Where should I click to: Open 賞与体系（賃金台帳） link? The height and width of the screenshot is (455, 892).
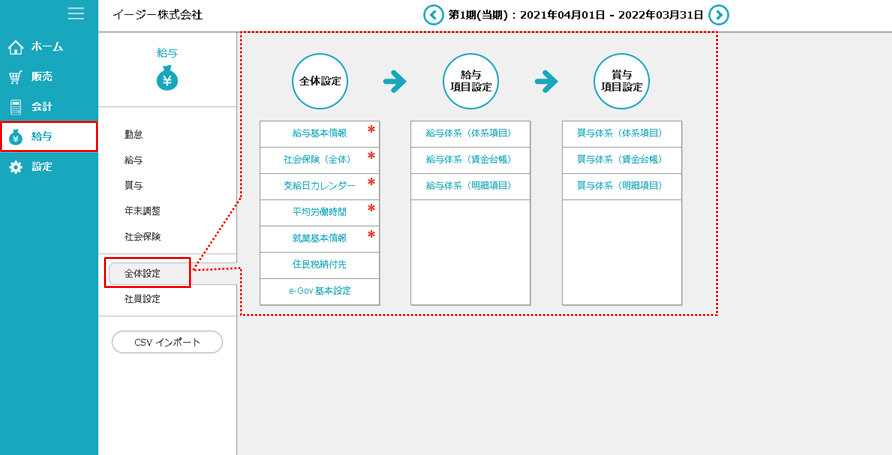pyautogui.click(x=621, y=160)
